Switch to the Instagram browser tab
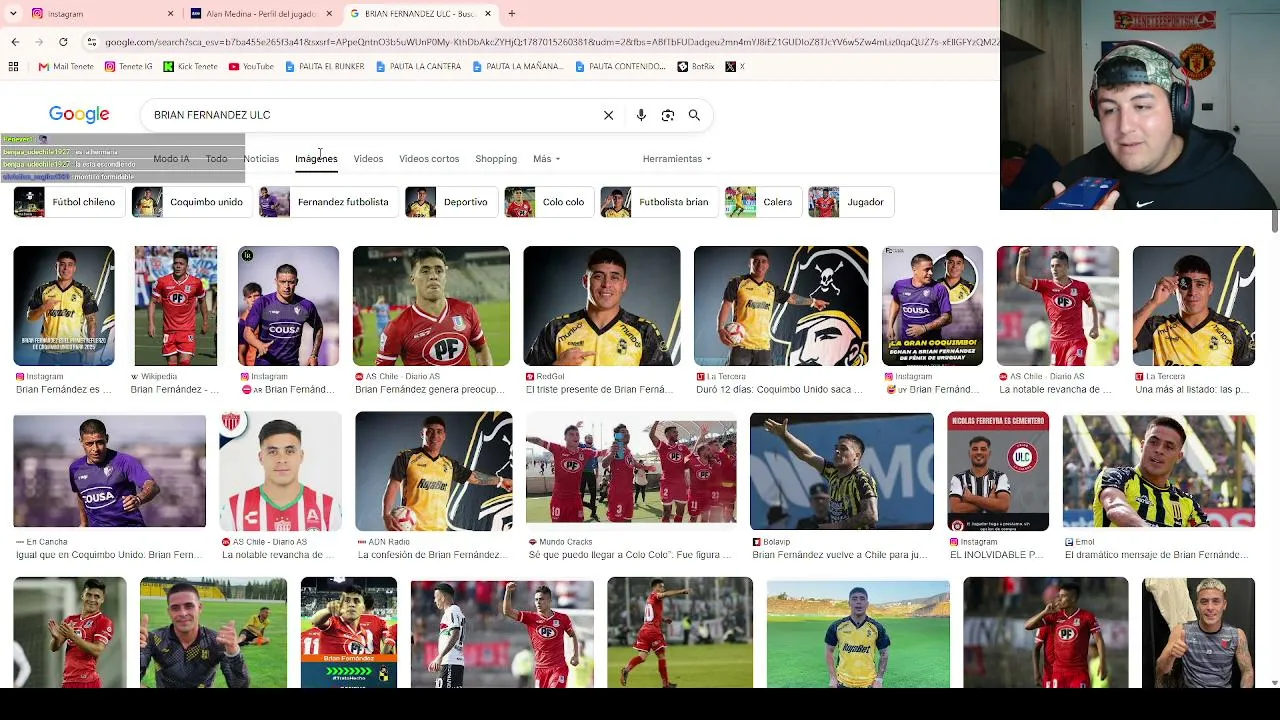The height and width of the screenshot is (720, 1280). coord(100,14)
